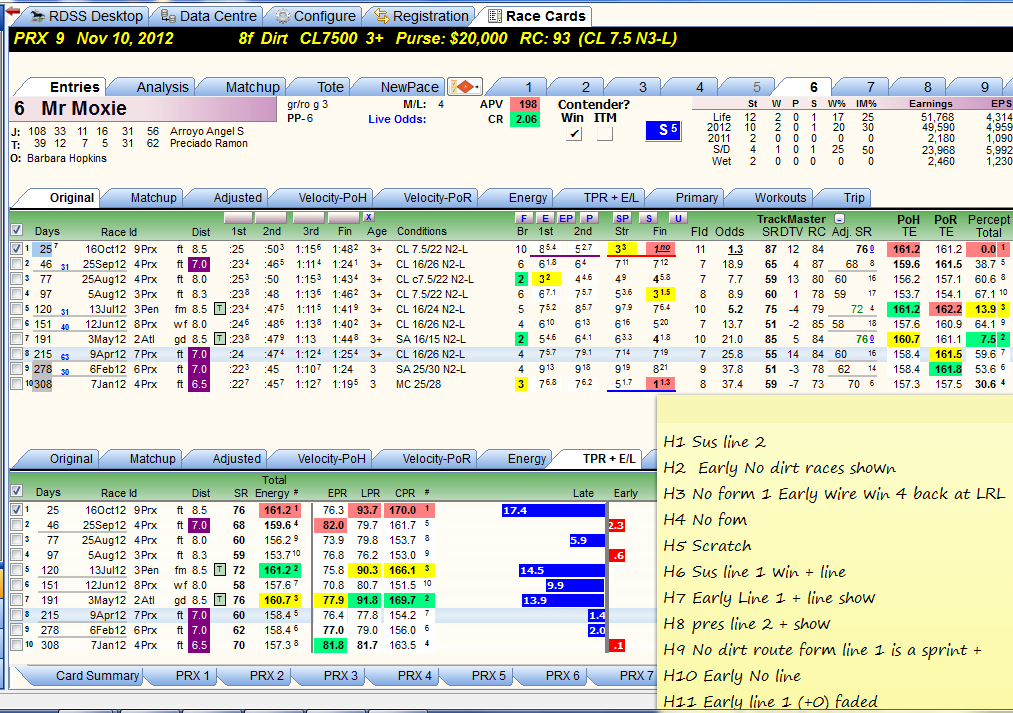
Task: Toggle checkbox for lower 3May12 2Atl line
Action: 16,600
